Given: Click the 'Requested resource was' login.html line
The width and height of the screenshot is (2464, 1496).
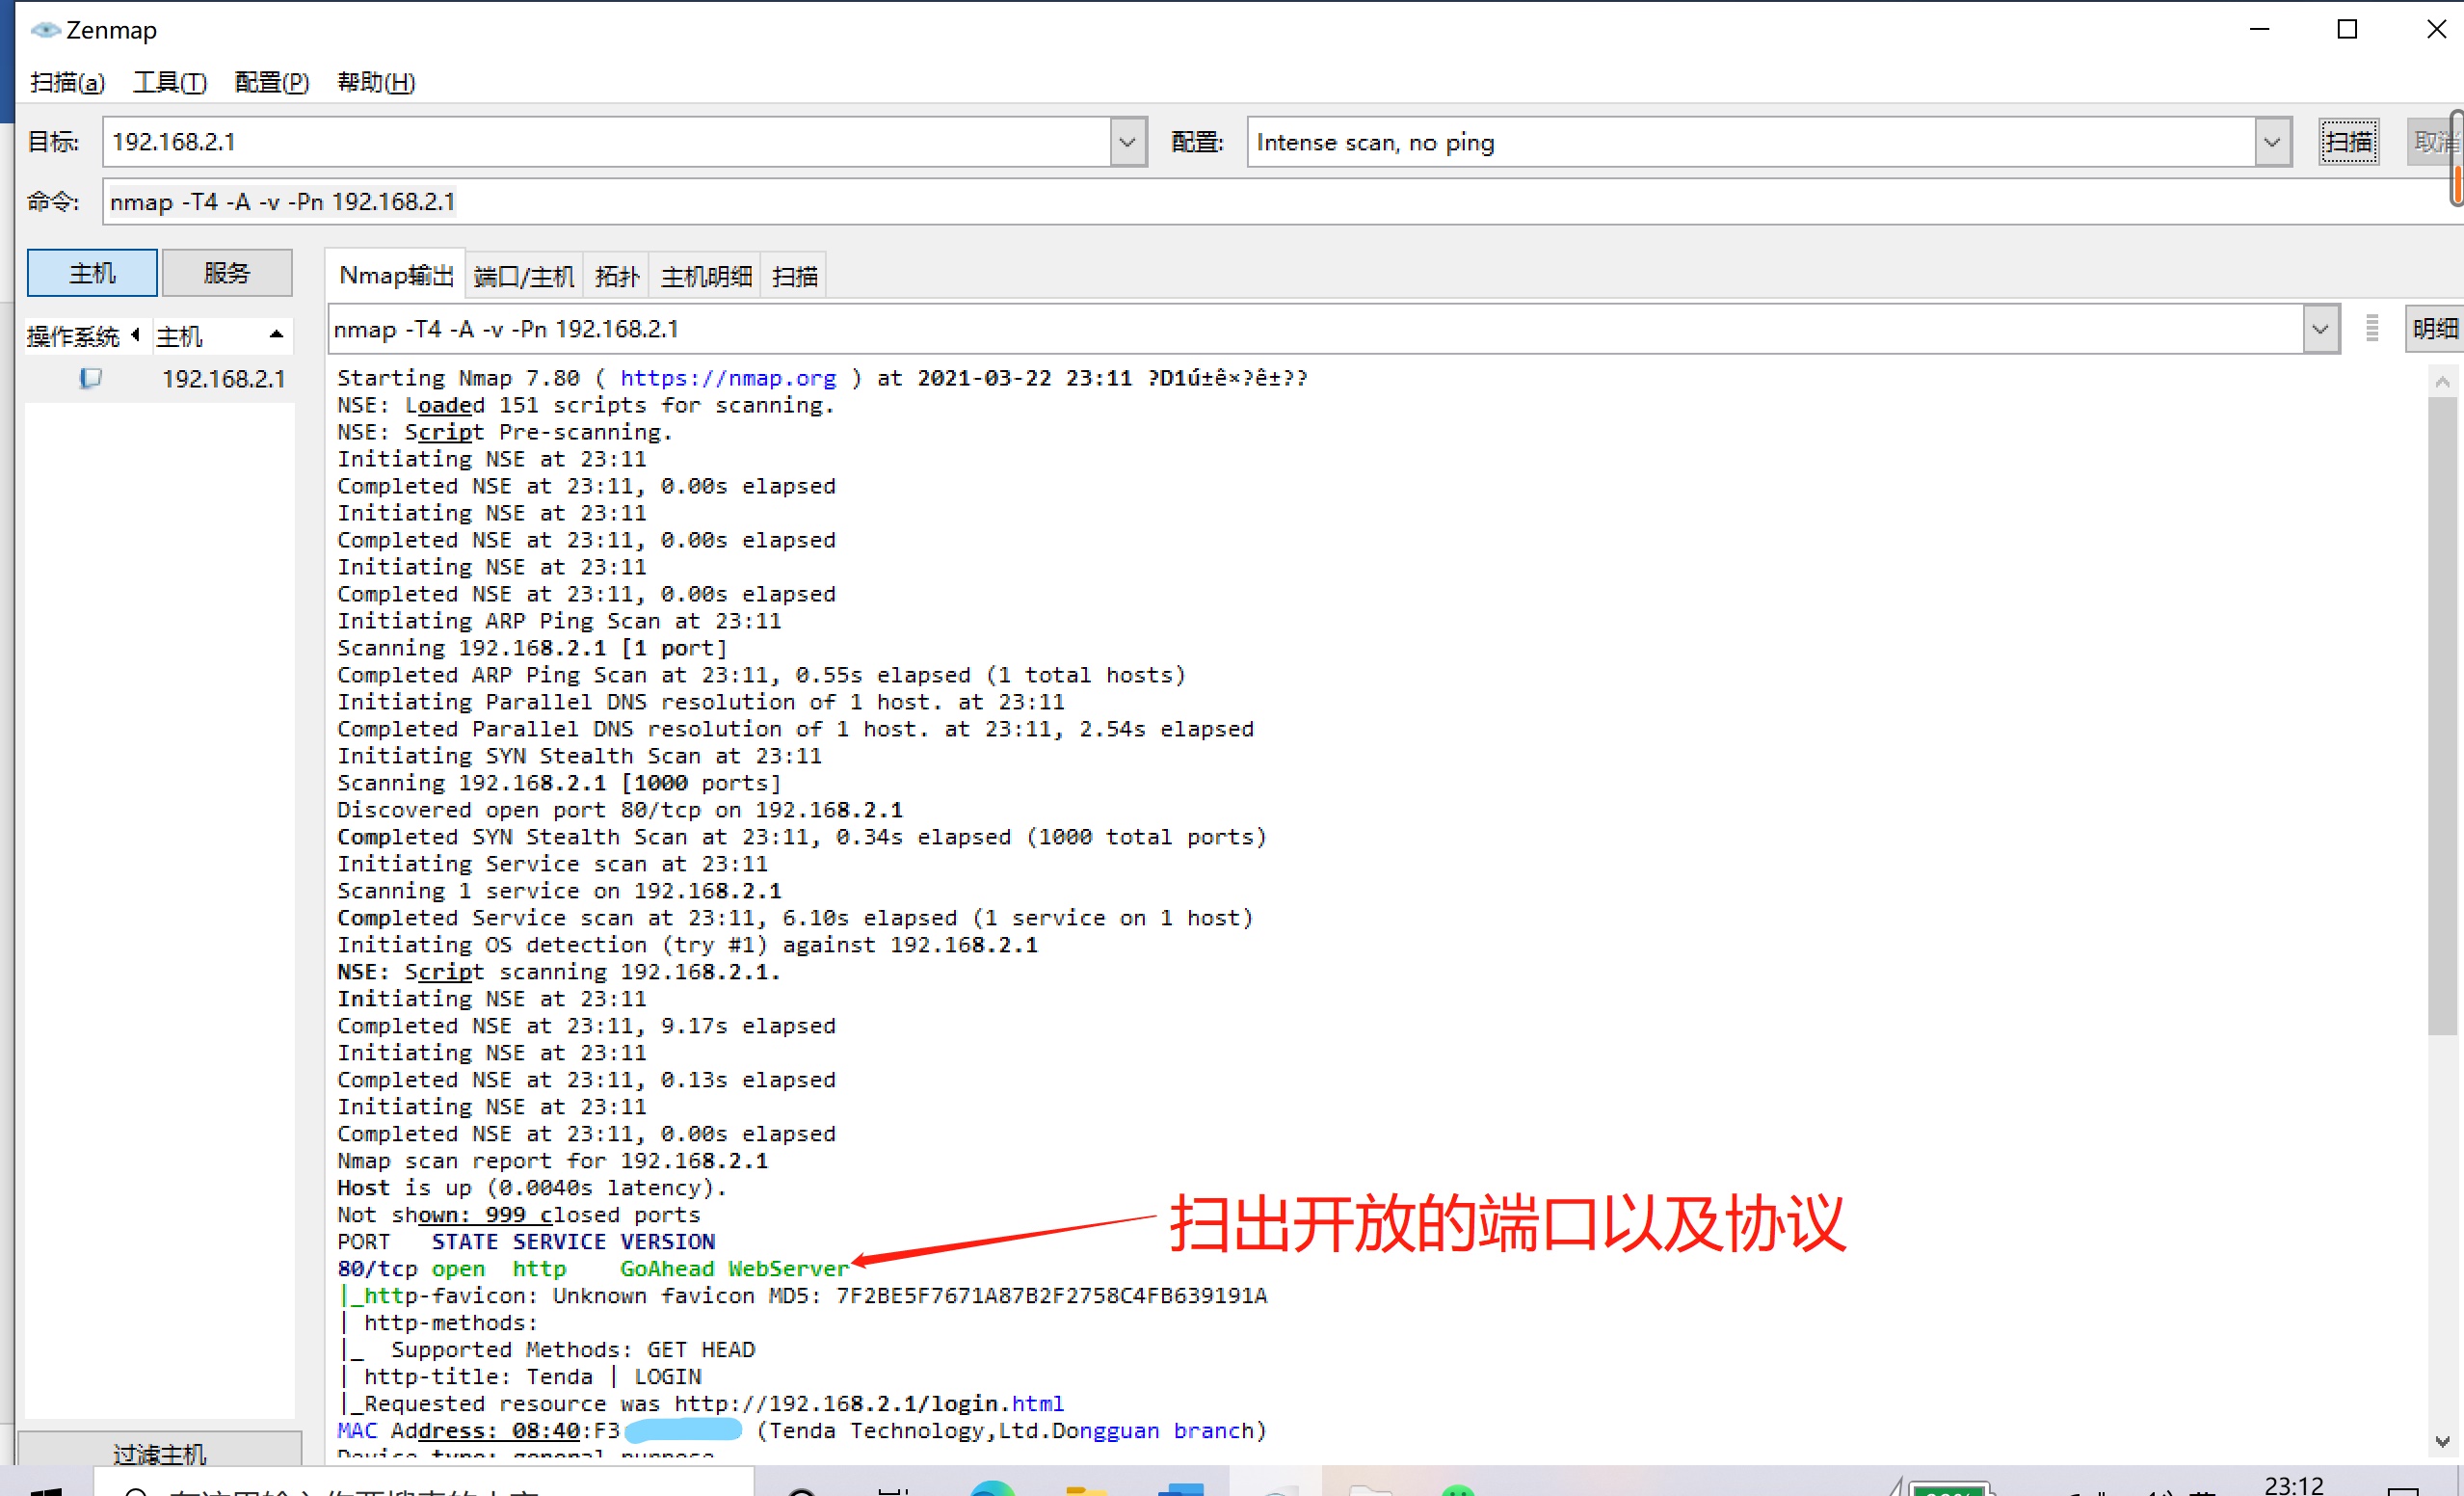Looking at the screenshot, I should point(701,1404).
